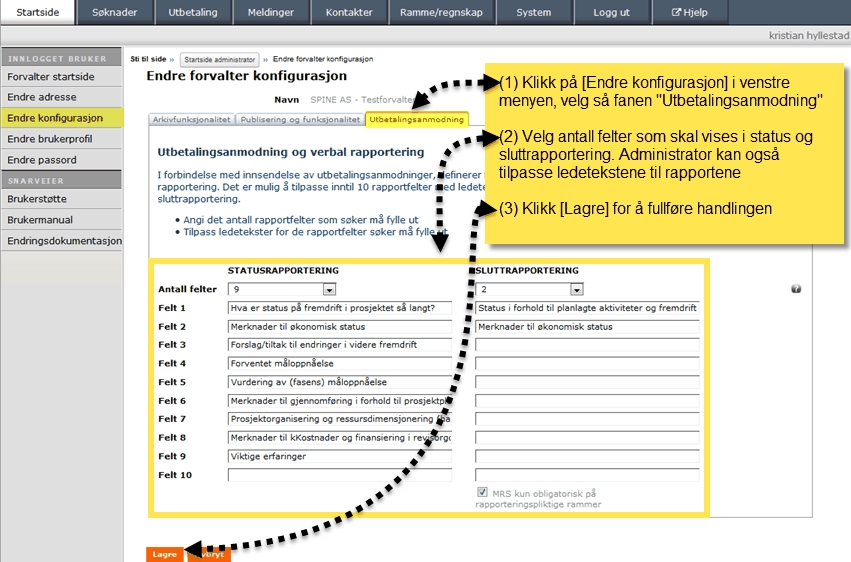Image resolution: width=851 pixels, height=562 pixels.
Task: Open the System menu tab
Action: pyautogui.click(x=534, y=12)
